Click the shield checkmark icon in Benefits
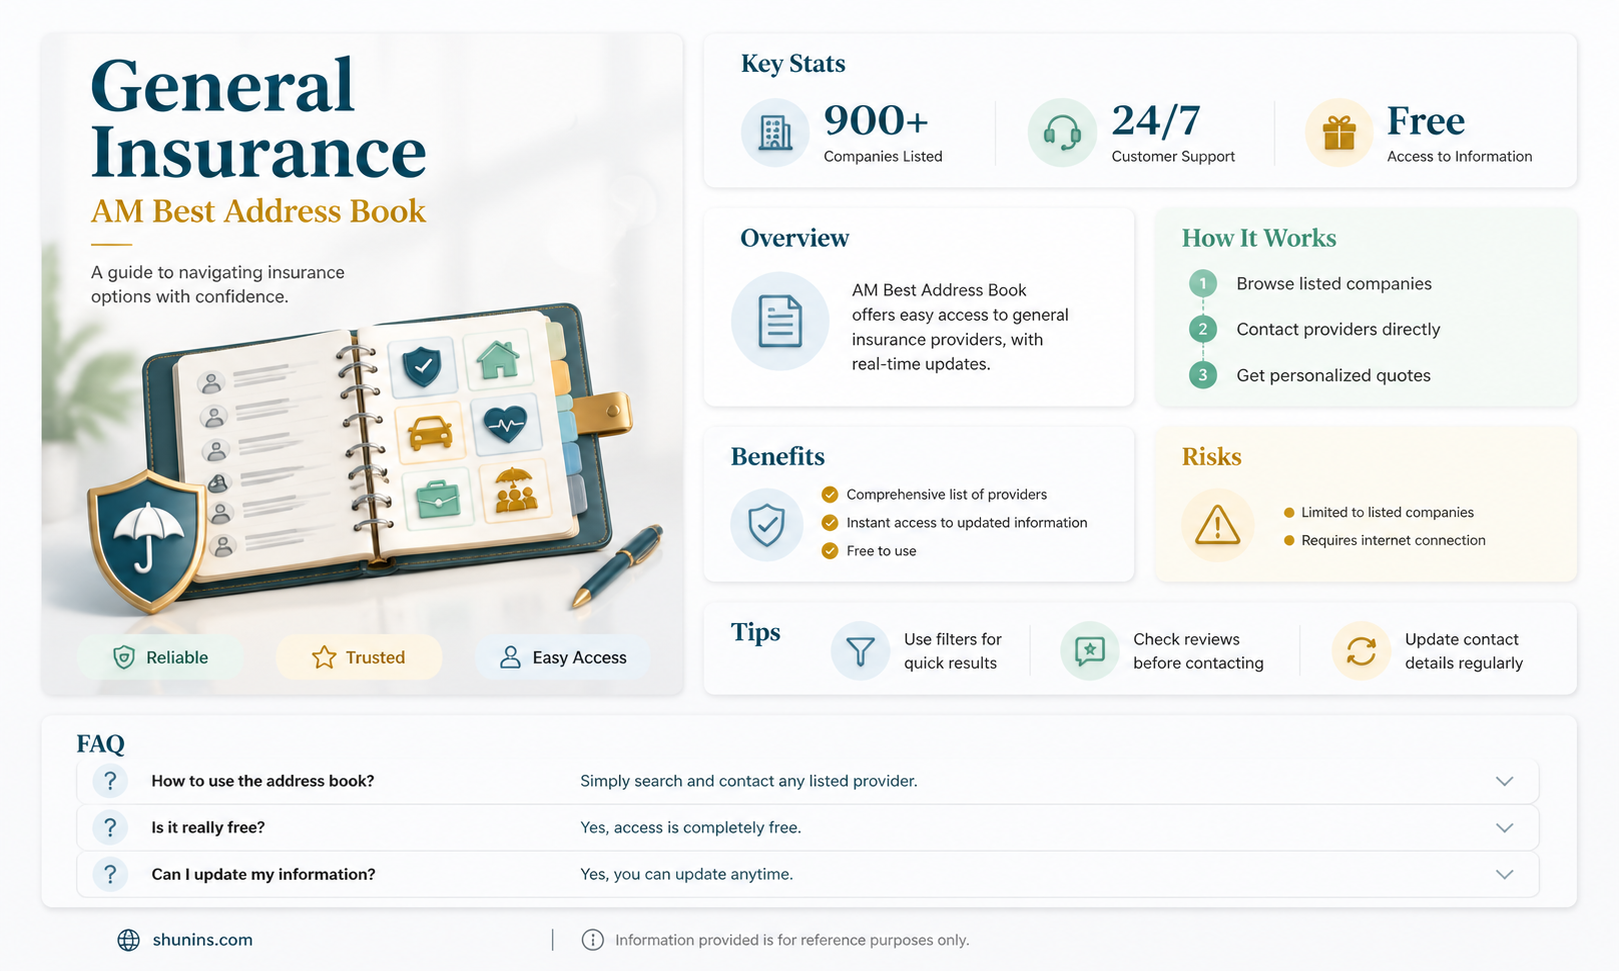The height and width of the screenshot is (971, 1619). coord(767,524)
